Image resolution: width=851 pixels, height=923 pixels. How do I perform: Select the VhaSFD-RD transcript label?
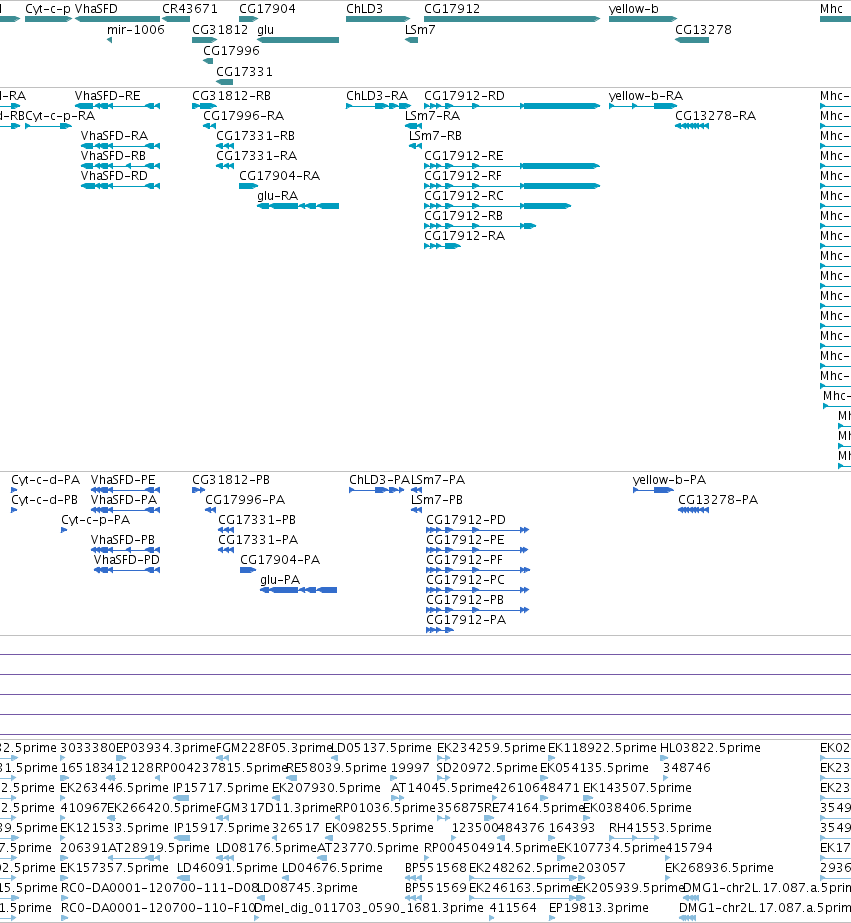(x=114, y=176)
